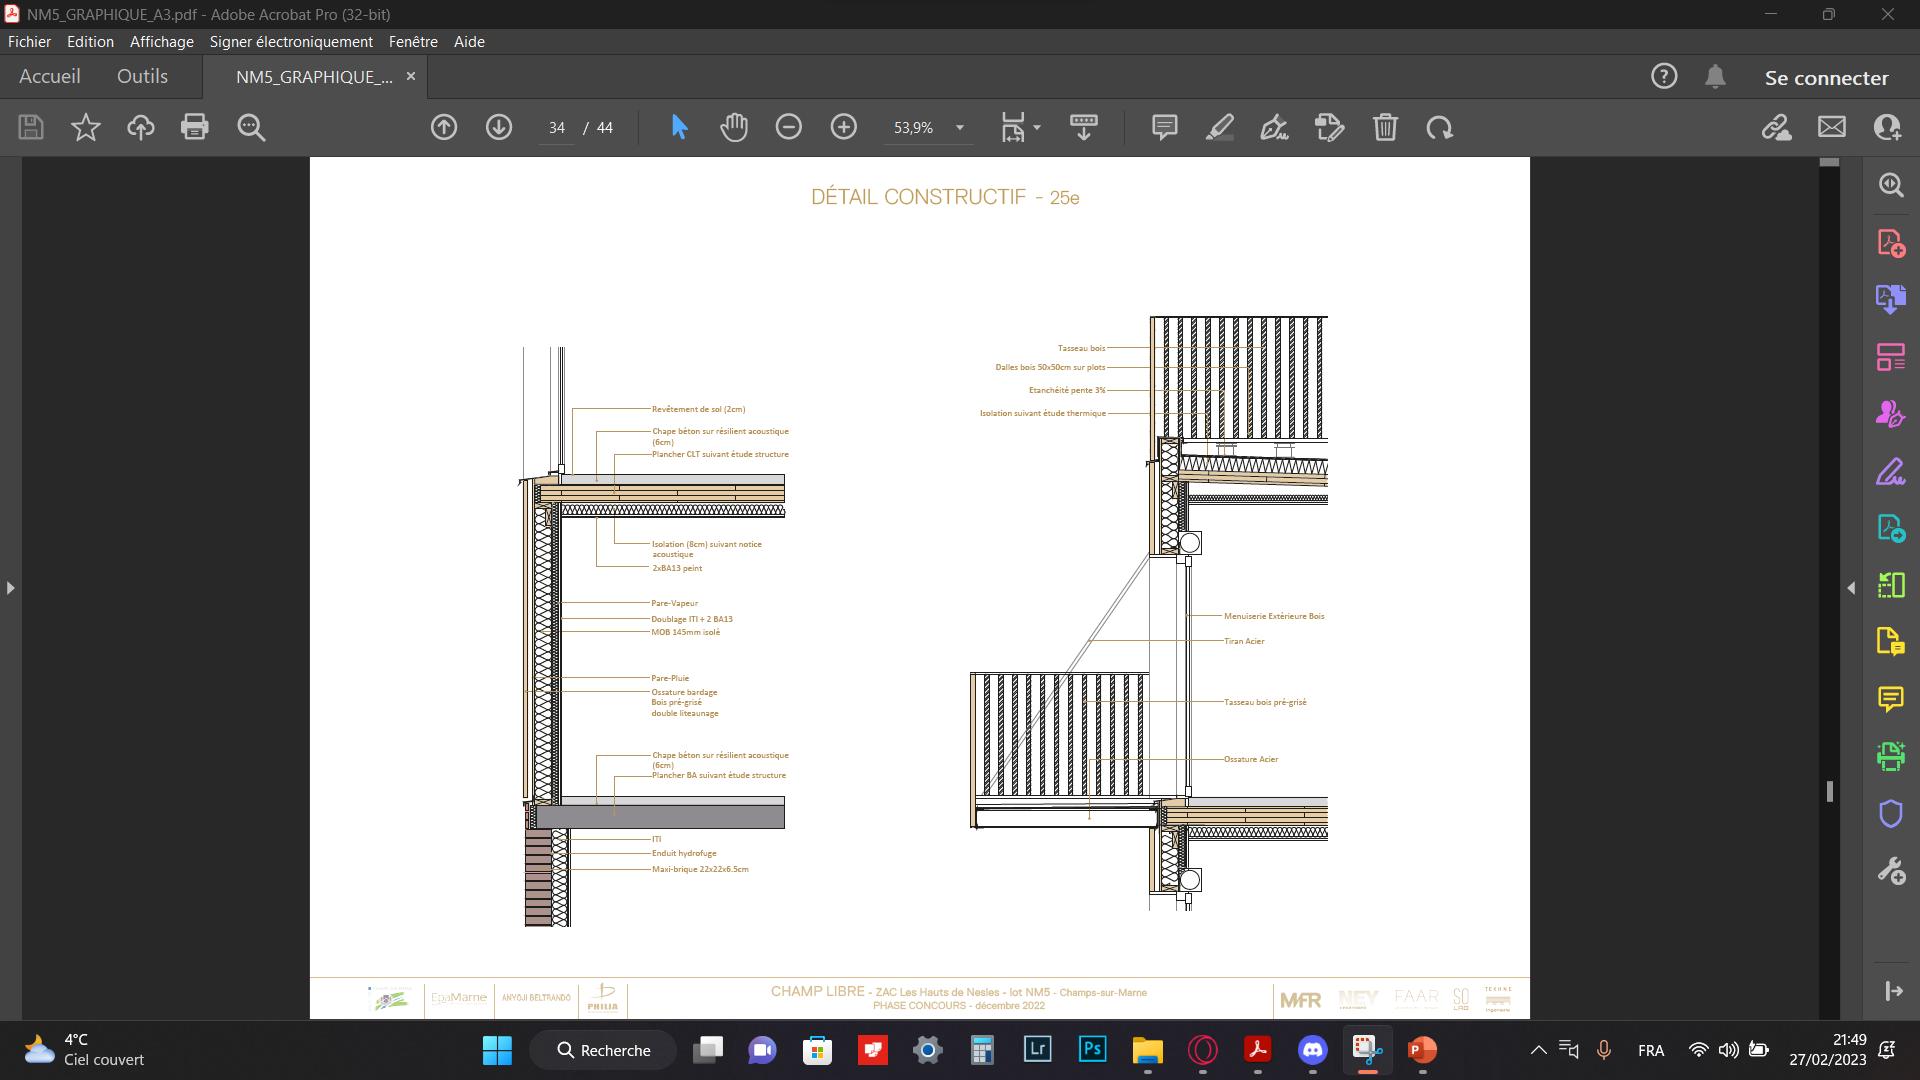Click the request signatures tool
The width and height of the screenshot is (1920, 1080).
tap(1330, 127)
